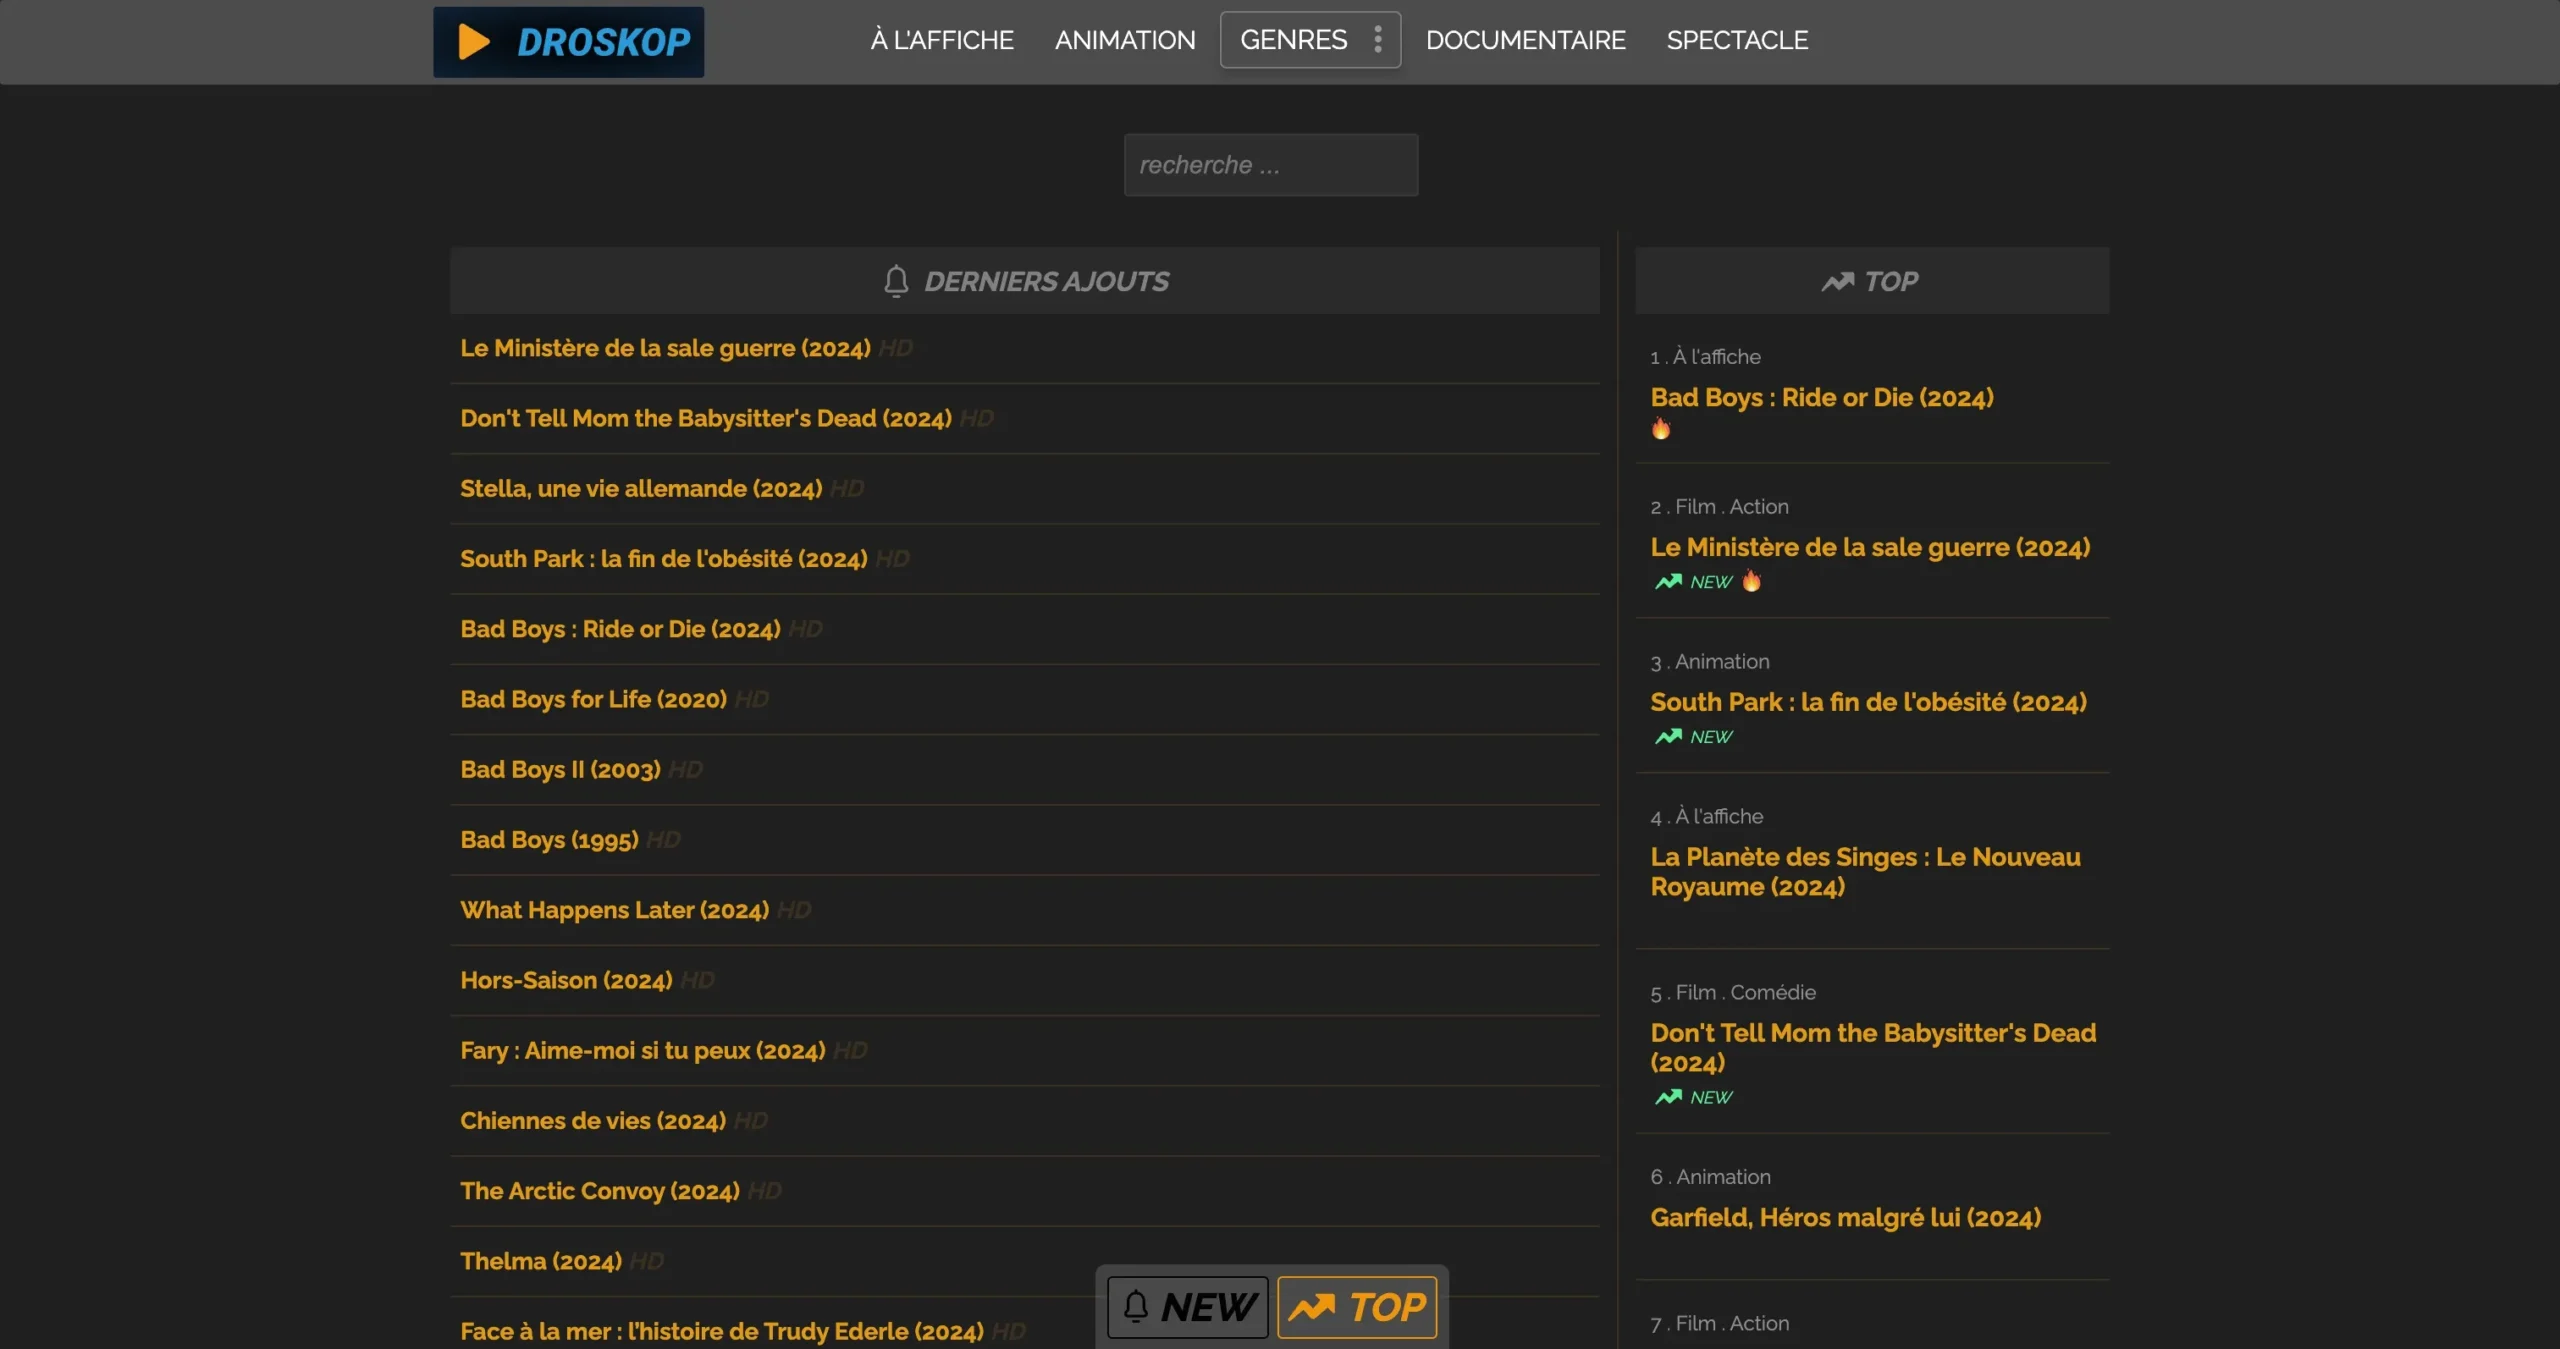Image resolution: width=2560 pixels, height=1349 pixels.
Task: Open What Happens Later (2024)
Action: (x=614, y=910)
